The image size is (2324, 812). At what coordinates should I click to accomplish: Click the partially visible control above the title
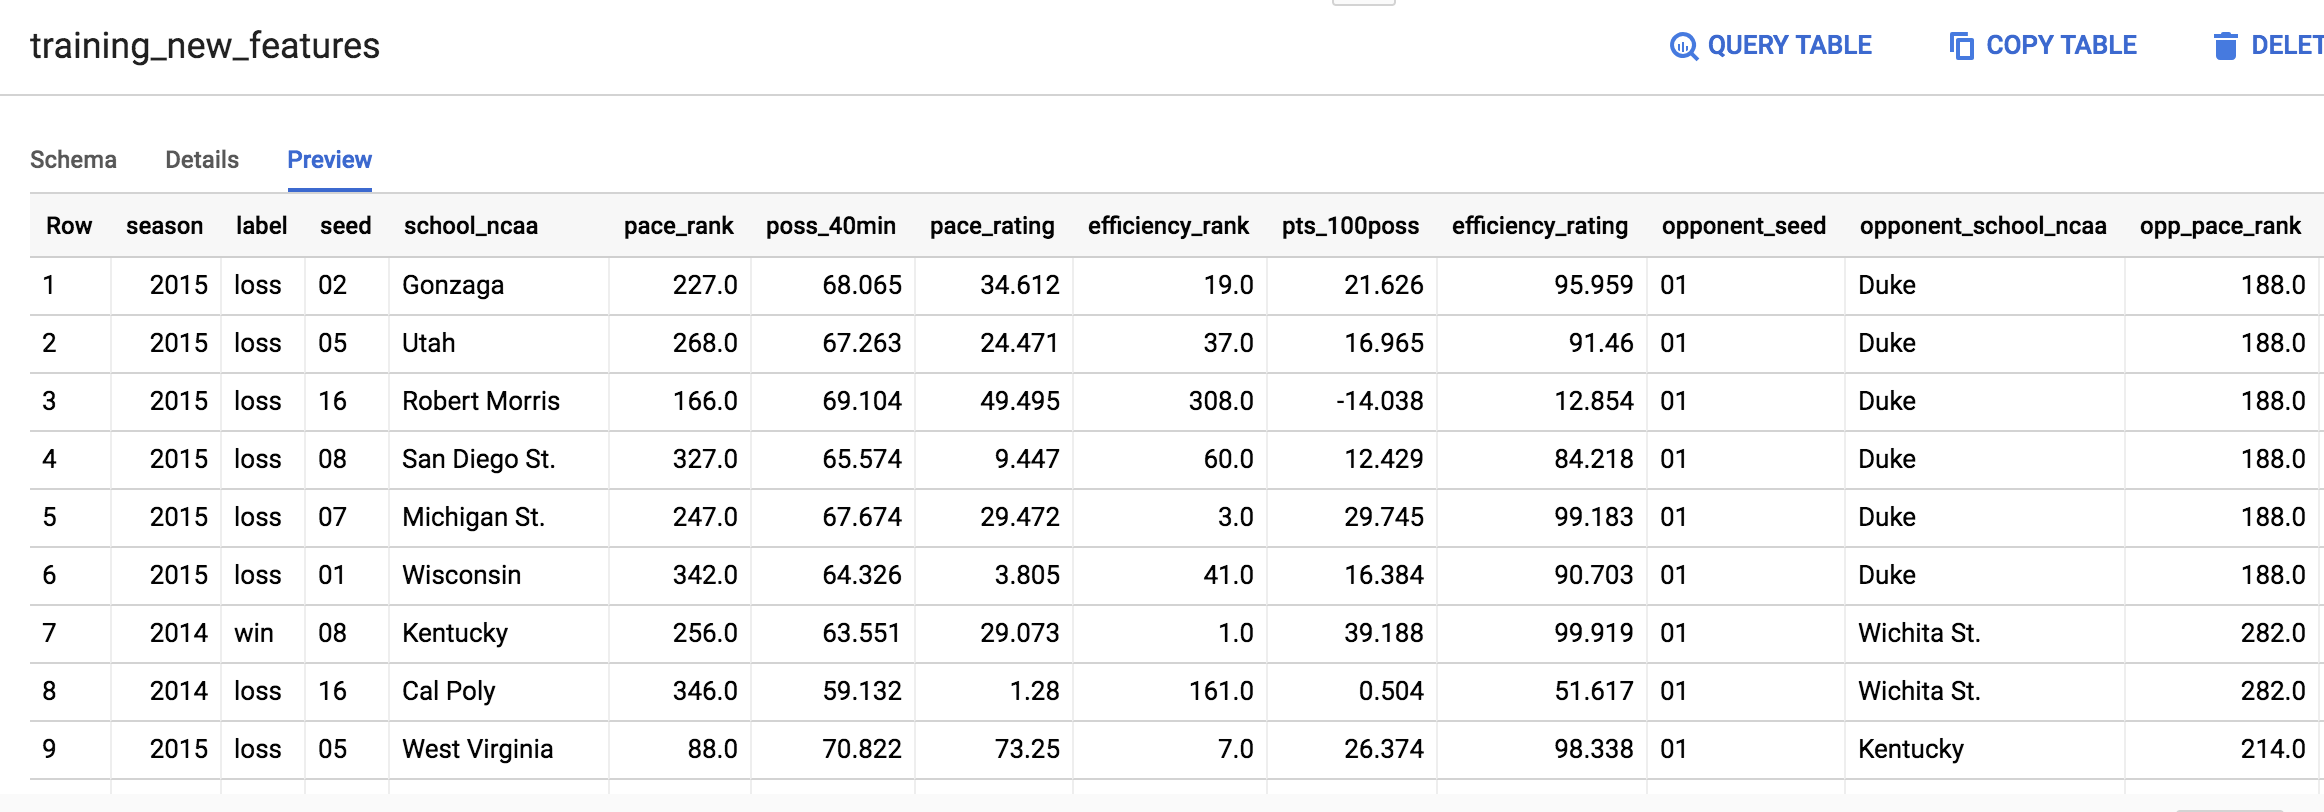pos(1354,5)
